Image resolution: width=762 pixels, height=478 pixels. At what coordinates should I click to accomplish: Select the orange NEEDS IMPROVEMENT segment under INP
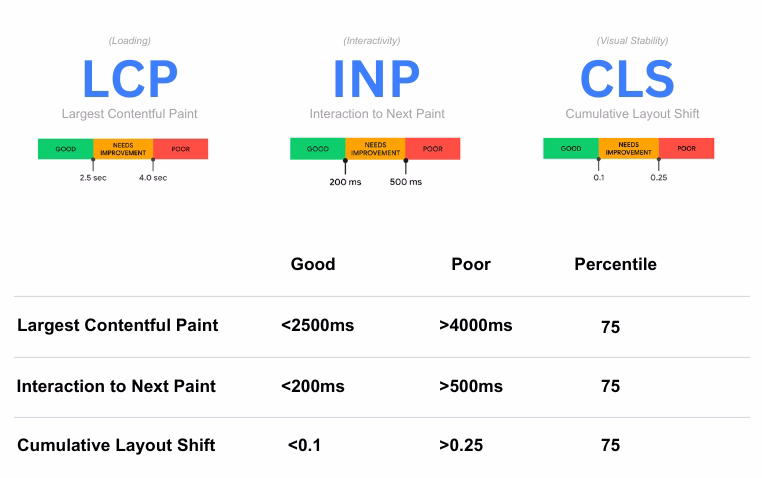click(375, 149)
